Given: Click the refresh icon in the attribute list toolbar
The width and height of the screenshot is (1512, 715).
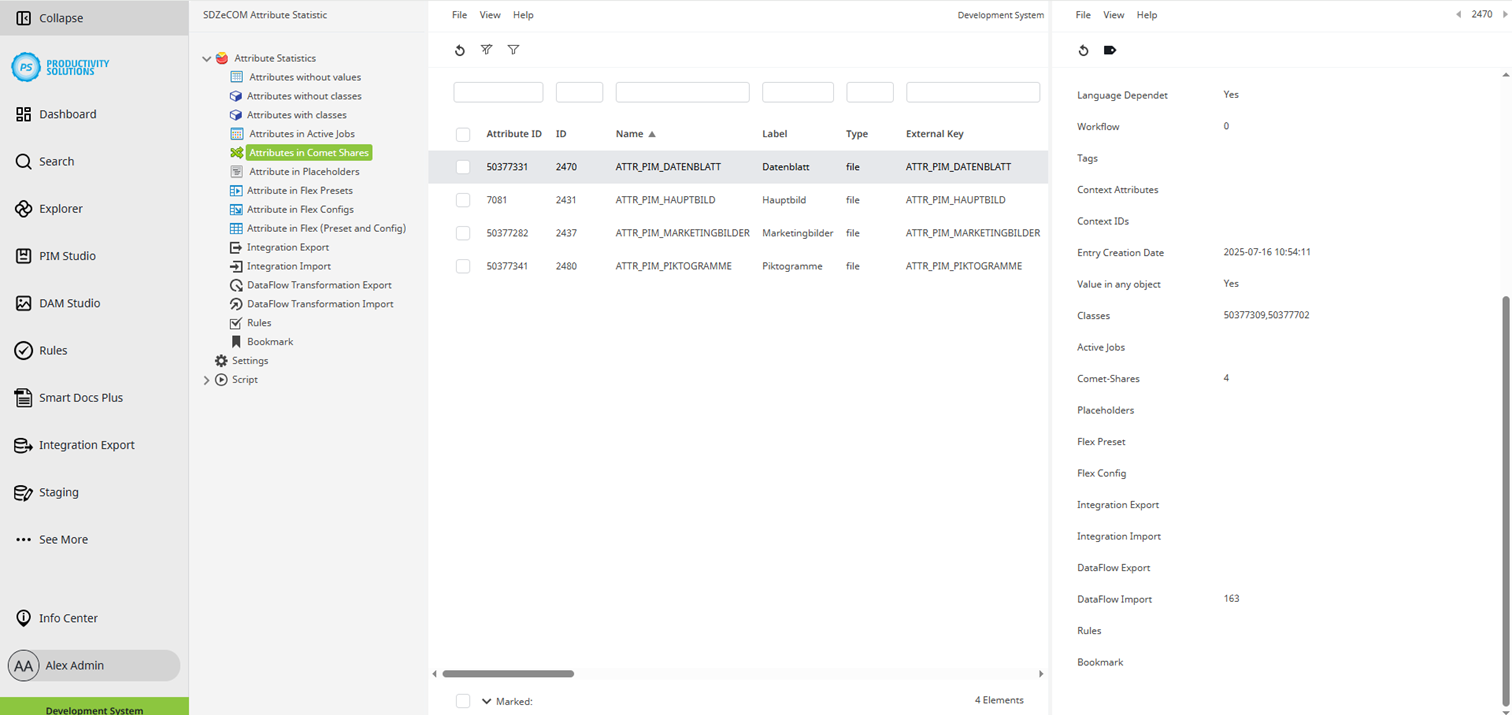Looking at the screenshot, I should click(x=459, y=49).
